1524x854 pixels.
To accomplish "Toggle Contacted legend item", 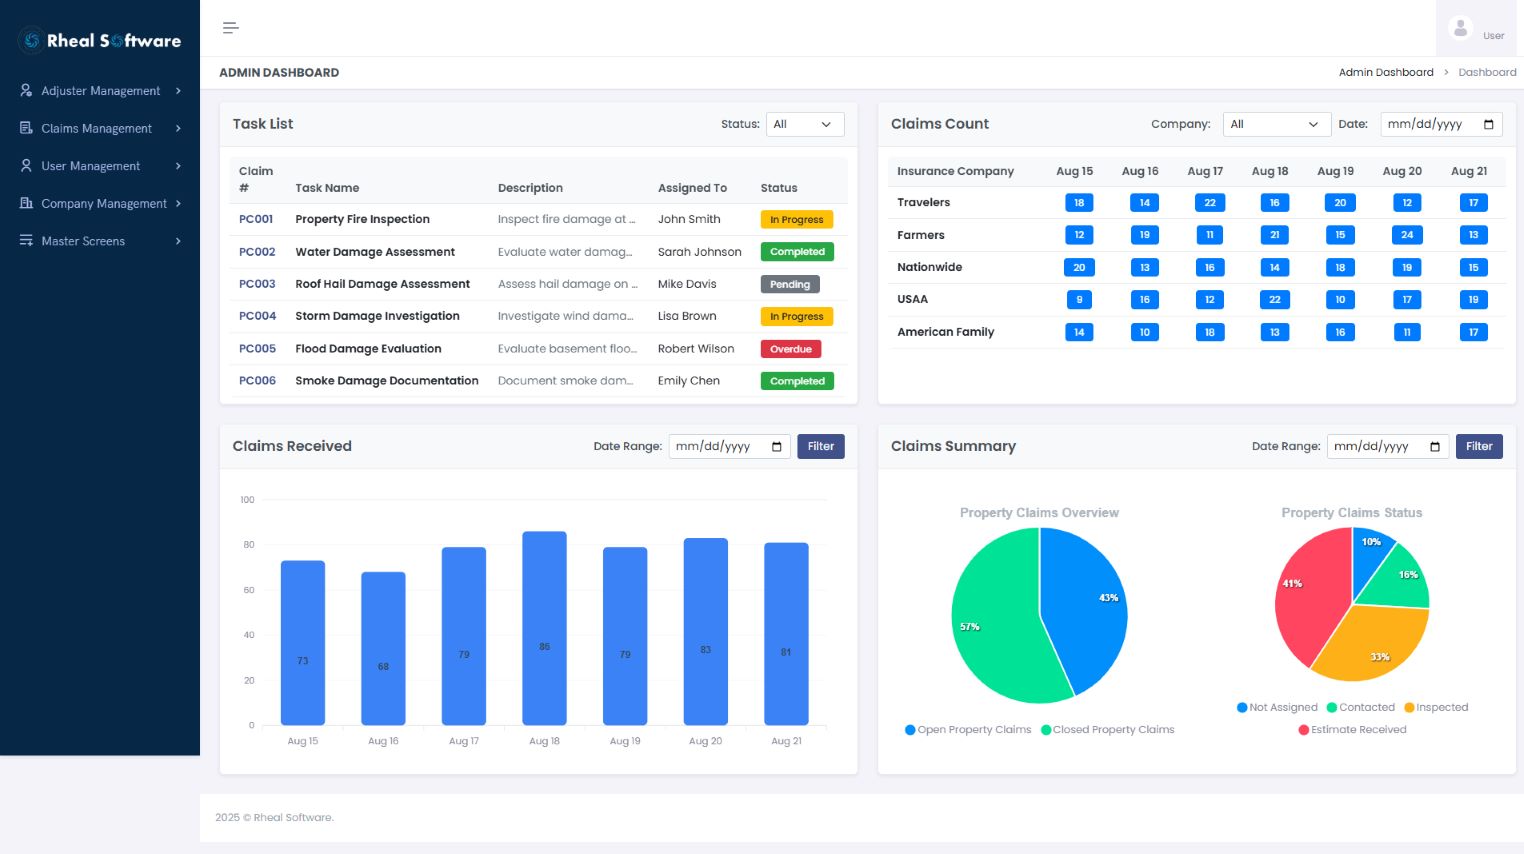I will pos(1360,707).
